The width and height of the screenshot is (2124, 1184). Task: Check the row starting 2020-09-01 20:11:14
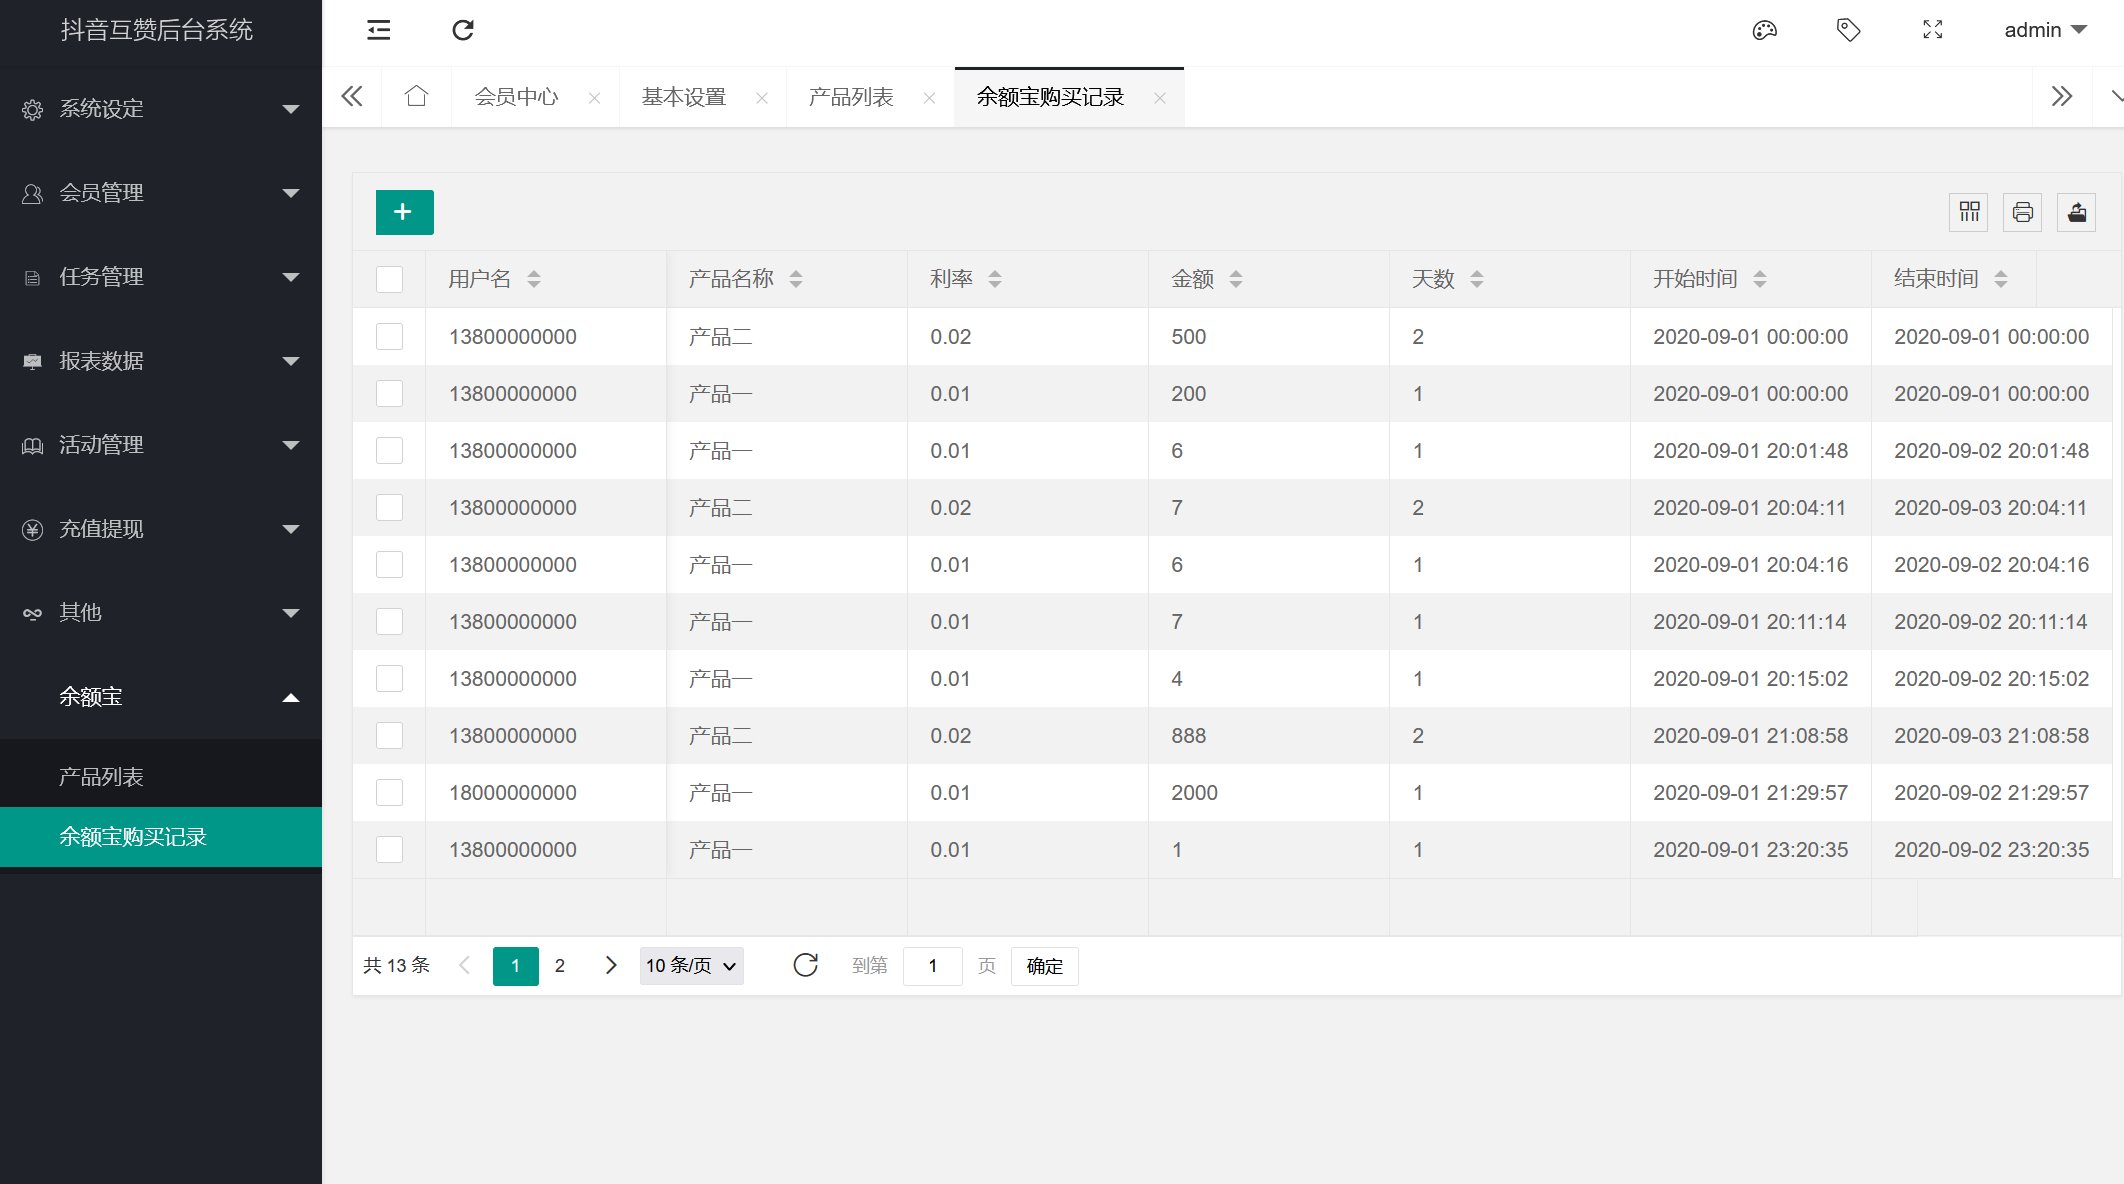389,621
